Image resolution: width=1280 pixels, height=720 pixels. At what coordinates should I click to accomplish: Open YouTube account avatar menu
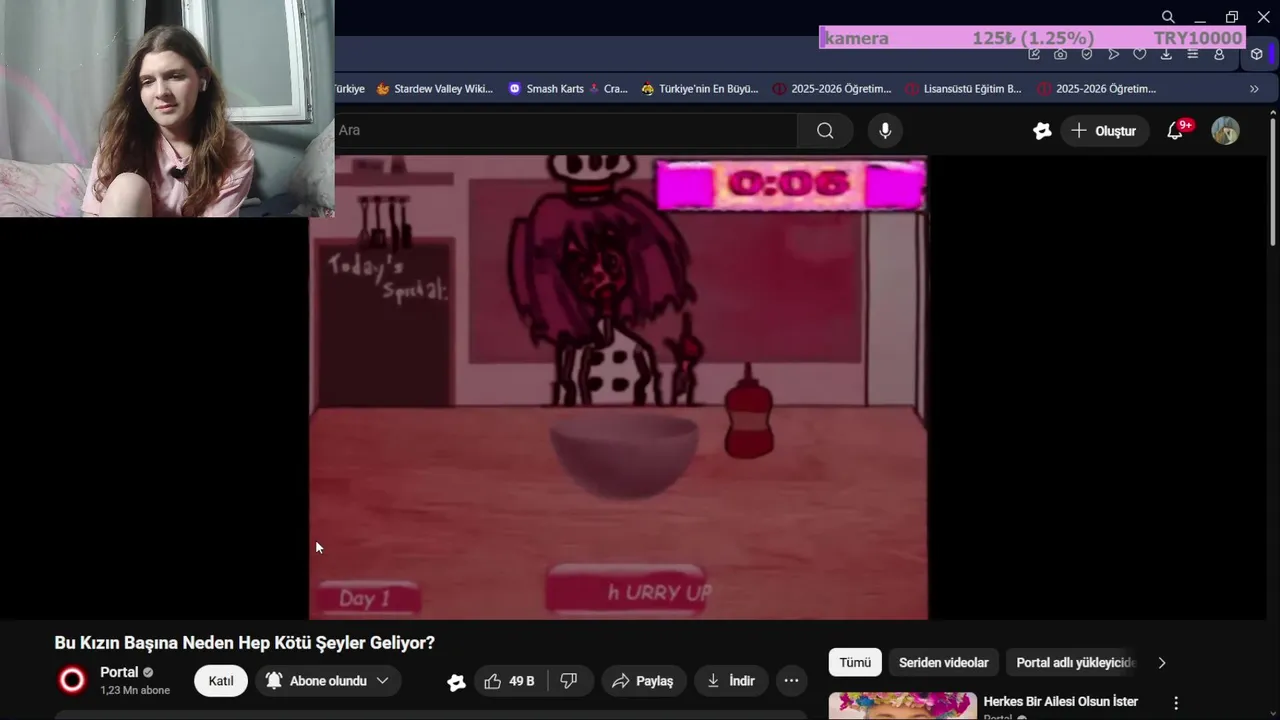tap(1225, 131)
